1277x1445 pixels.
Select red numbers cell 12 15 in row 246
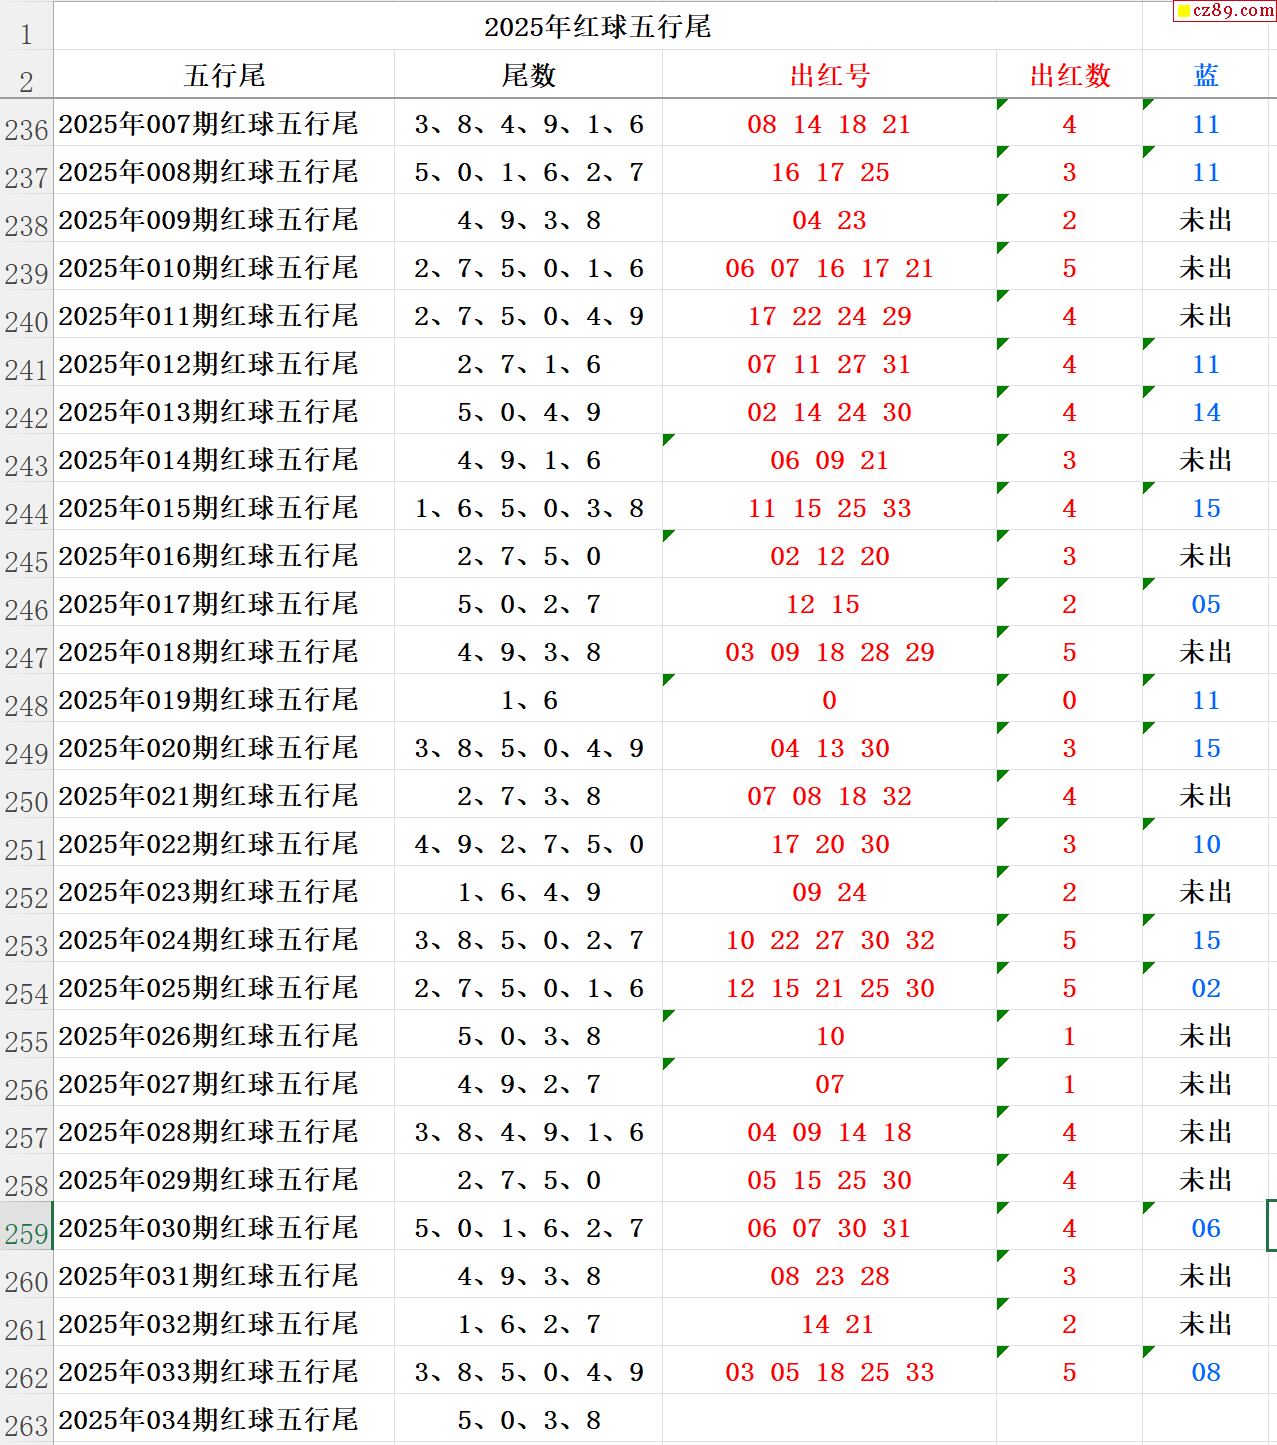click(x=829, y=603)
